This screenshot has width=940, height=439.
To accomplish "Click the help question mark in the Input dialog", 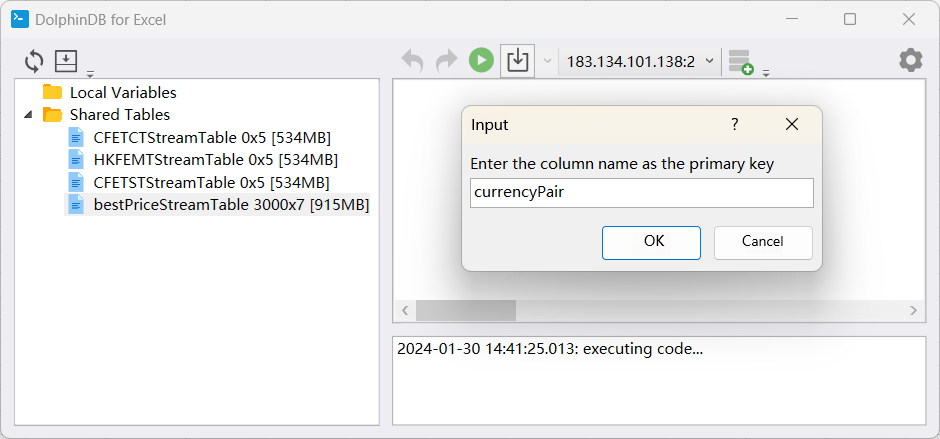I will (x=735, y=125).
